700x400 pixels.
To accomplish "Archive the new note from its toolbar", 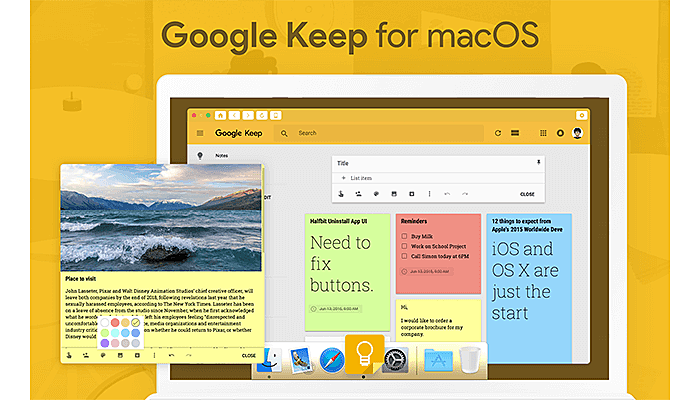I will 412,194.
